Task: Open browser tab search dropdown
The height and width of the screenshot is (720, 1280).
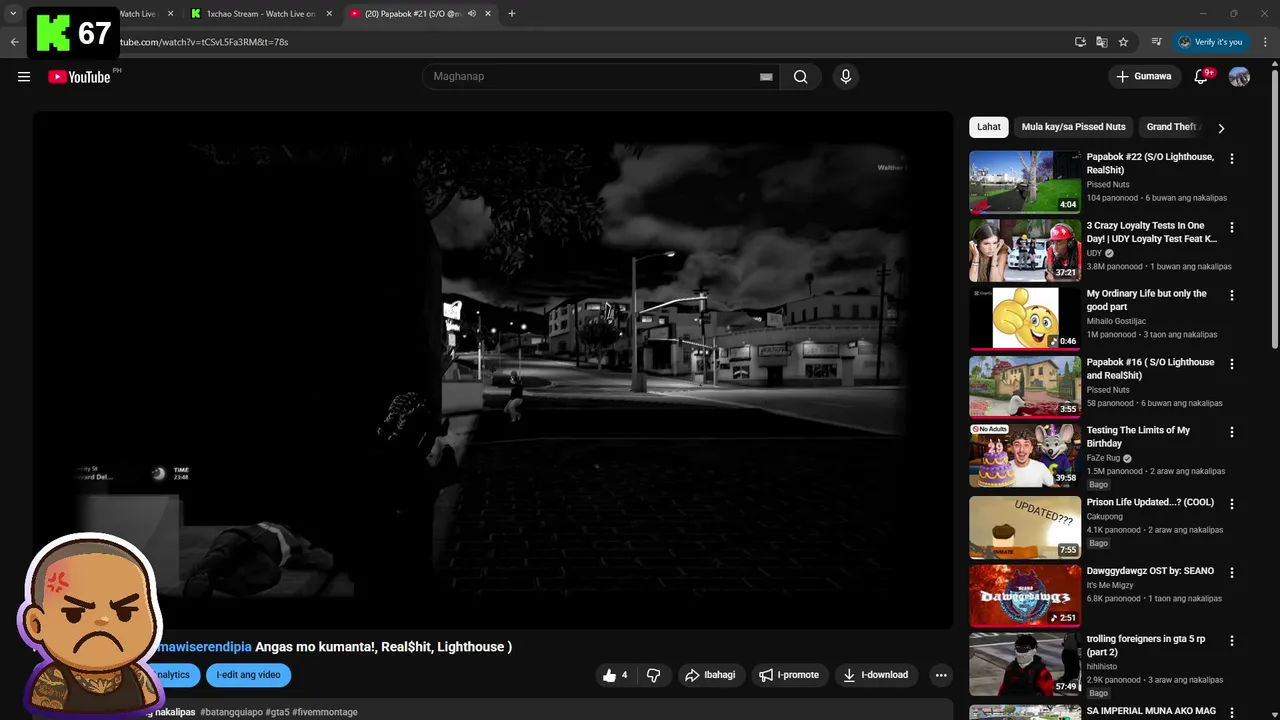Action: coord(13,14)
